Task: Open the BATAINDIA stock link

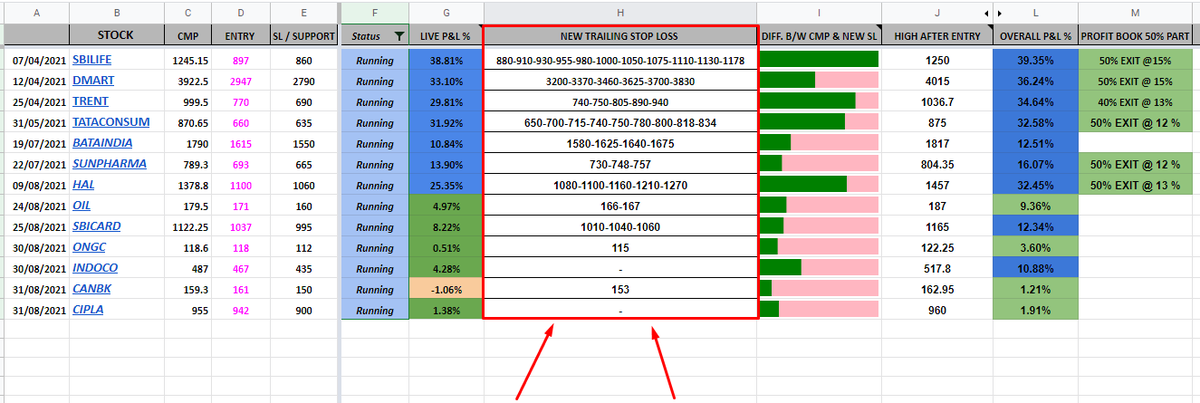Action: click(x=104, y=143)
